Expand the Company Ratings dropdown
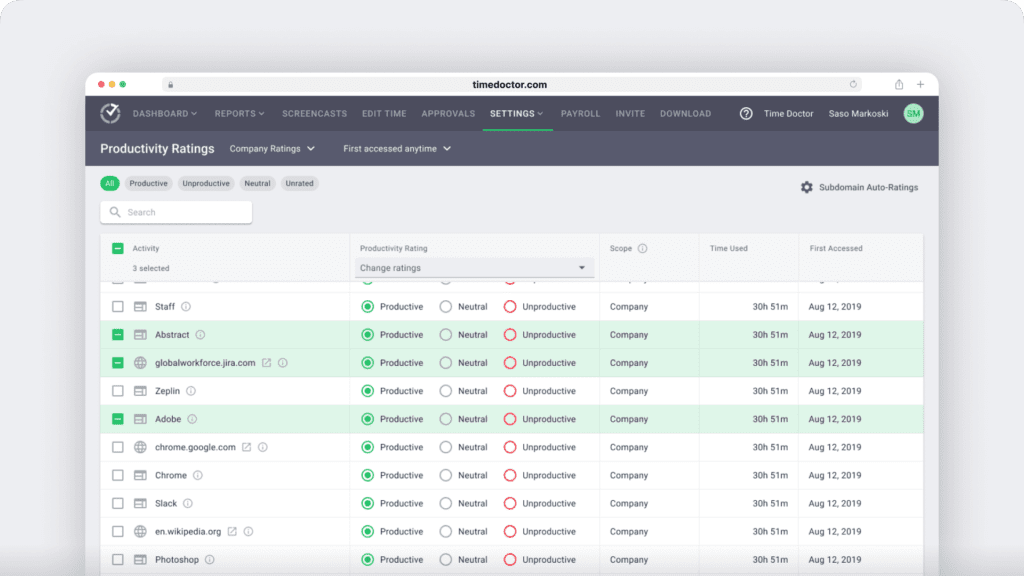The height and width of the screenshot is (576, 1024). click(x=272, y=148)
